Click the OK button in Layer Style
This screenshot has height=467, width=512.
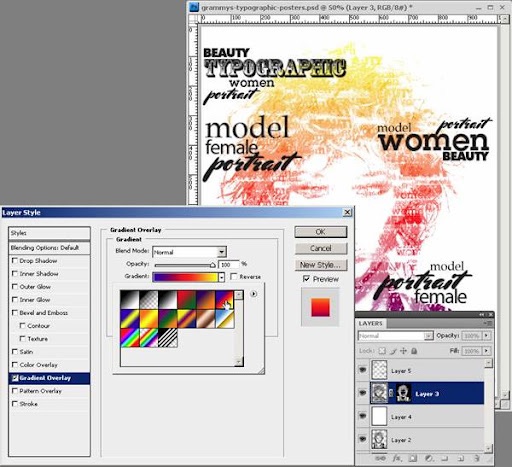[321, 232]
